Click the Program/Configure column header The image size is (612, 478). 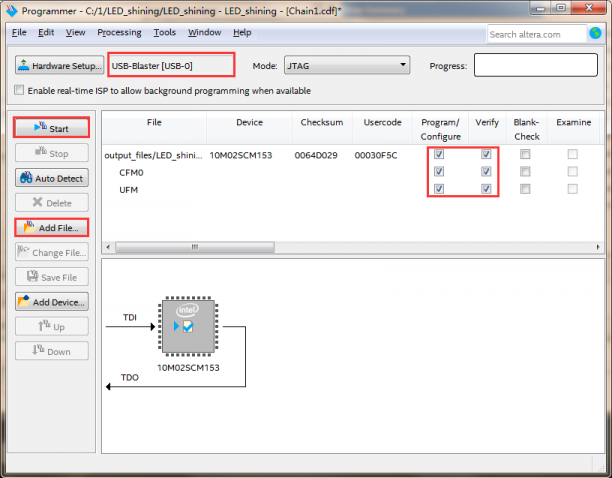pos(441,129)
